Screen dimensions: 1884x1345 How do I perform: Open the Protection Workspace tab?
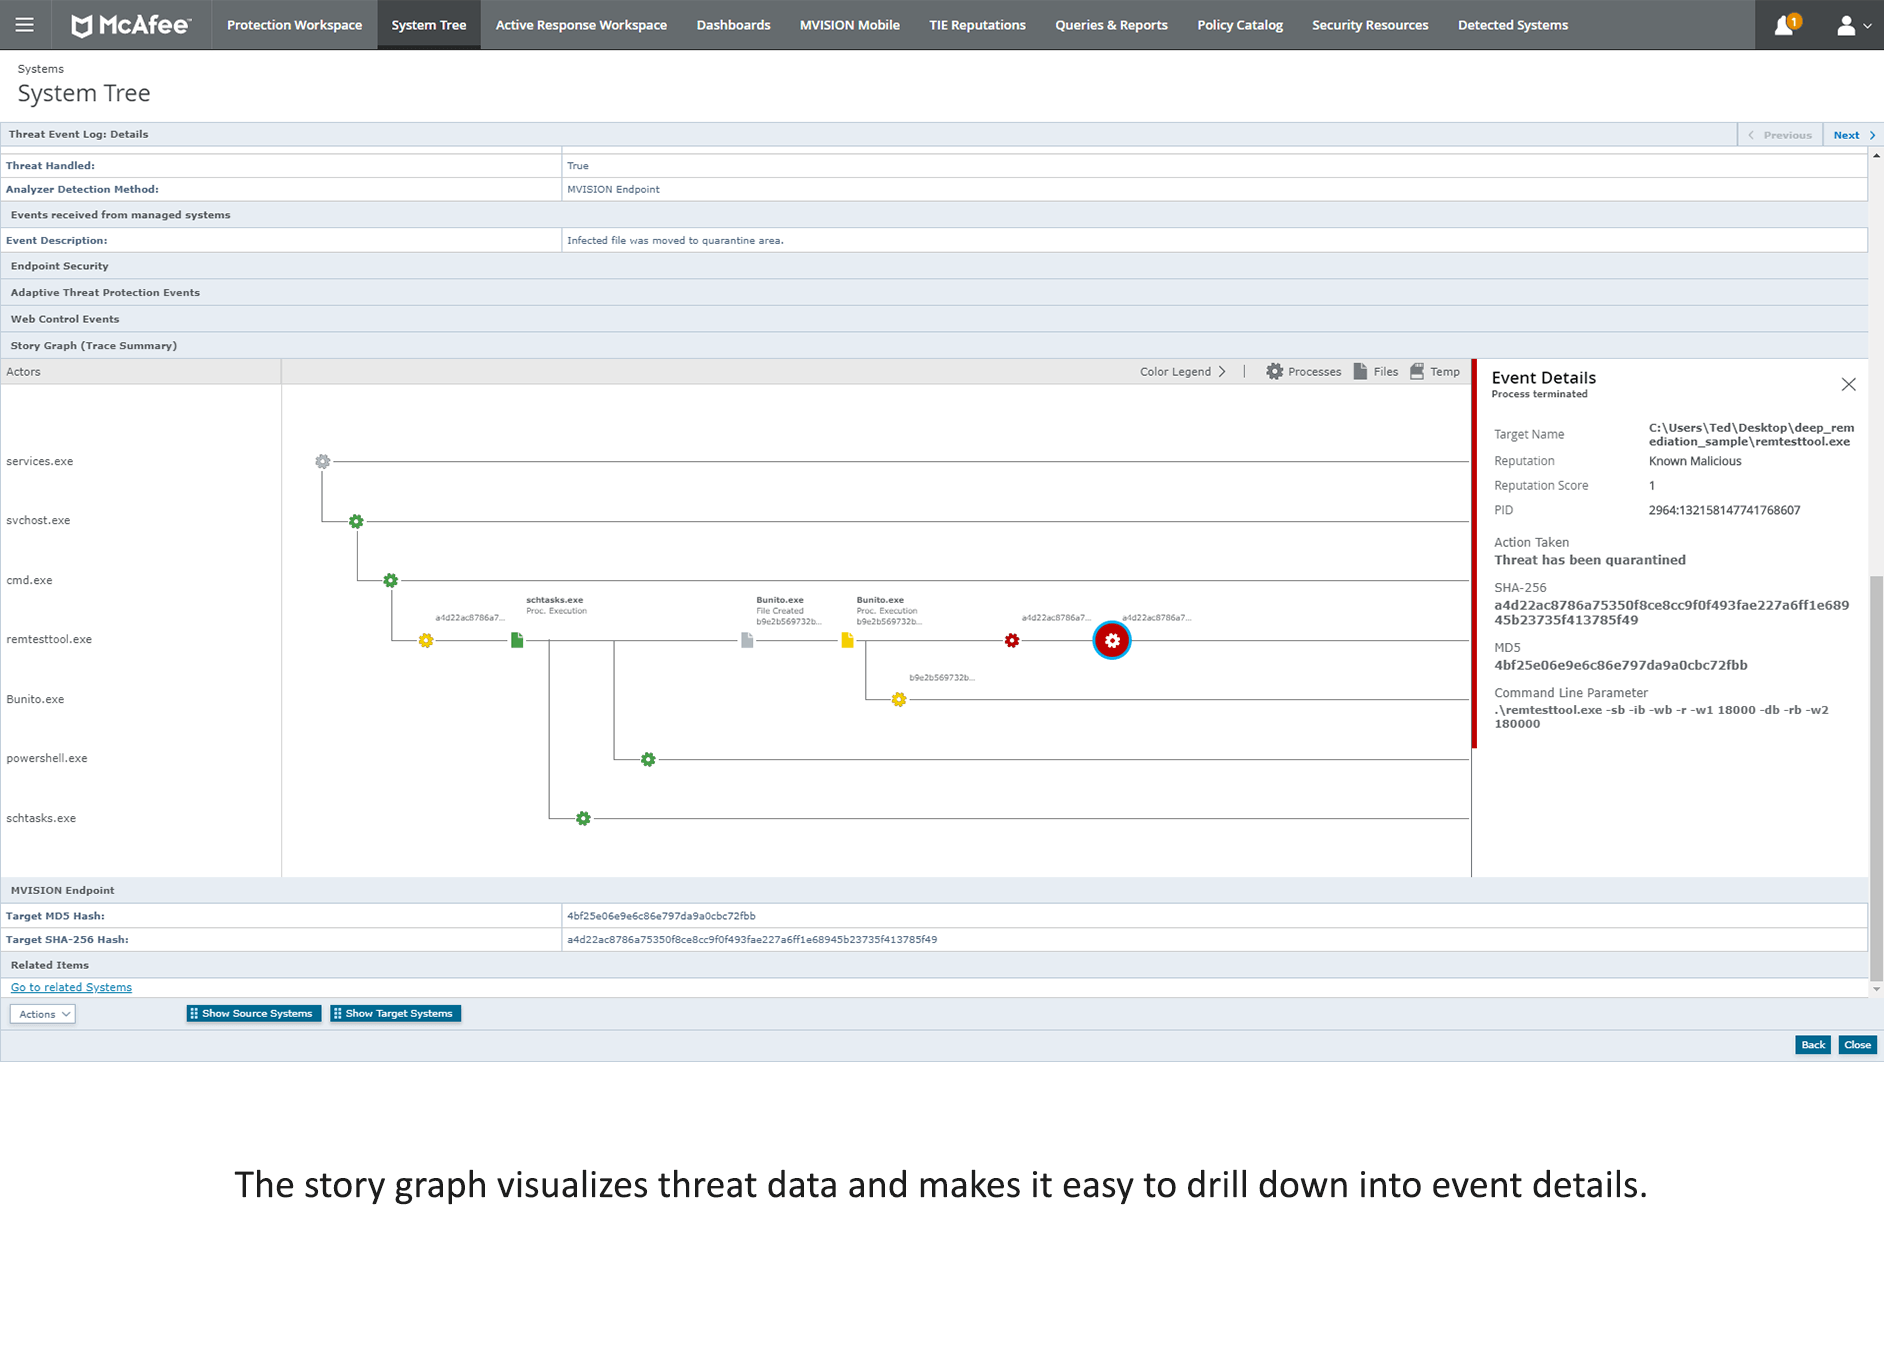[x=294, y=25]
